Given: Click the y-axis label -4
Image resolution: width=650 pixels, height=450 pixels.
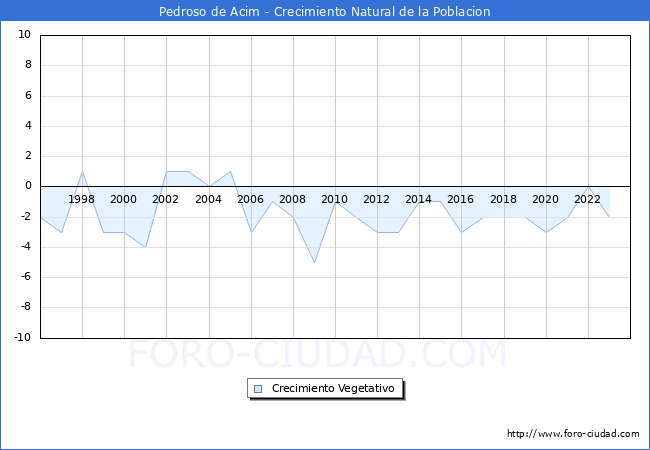Looking at the screenshot, I should 26,246.
